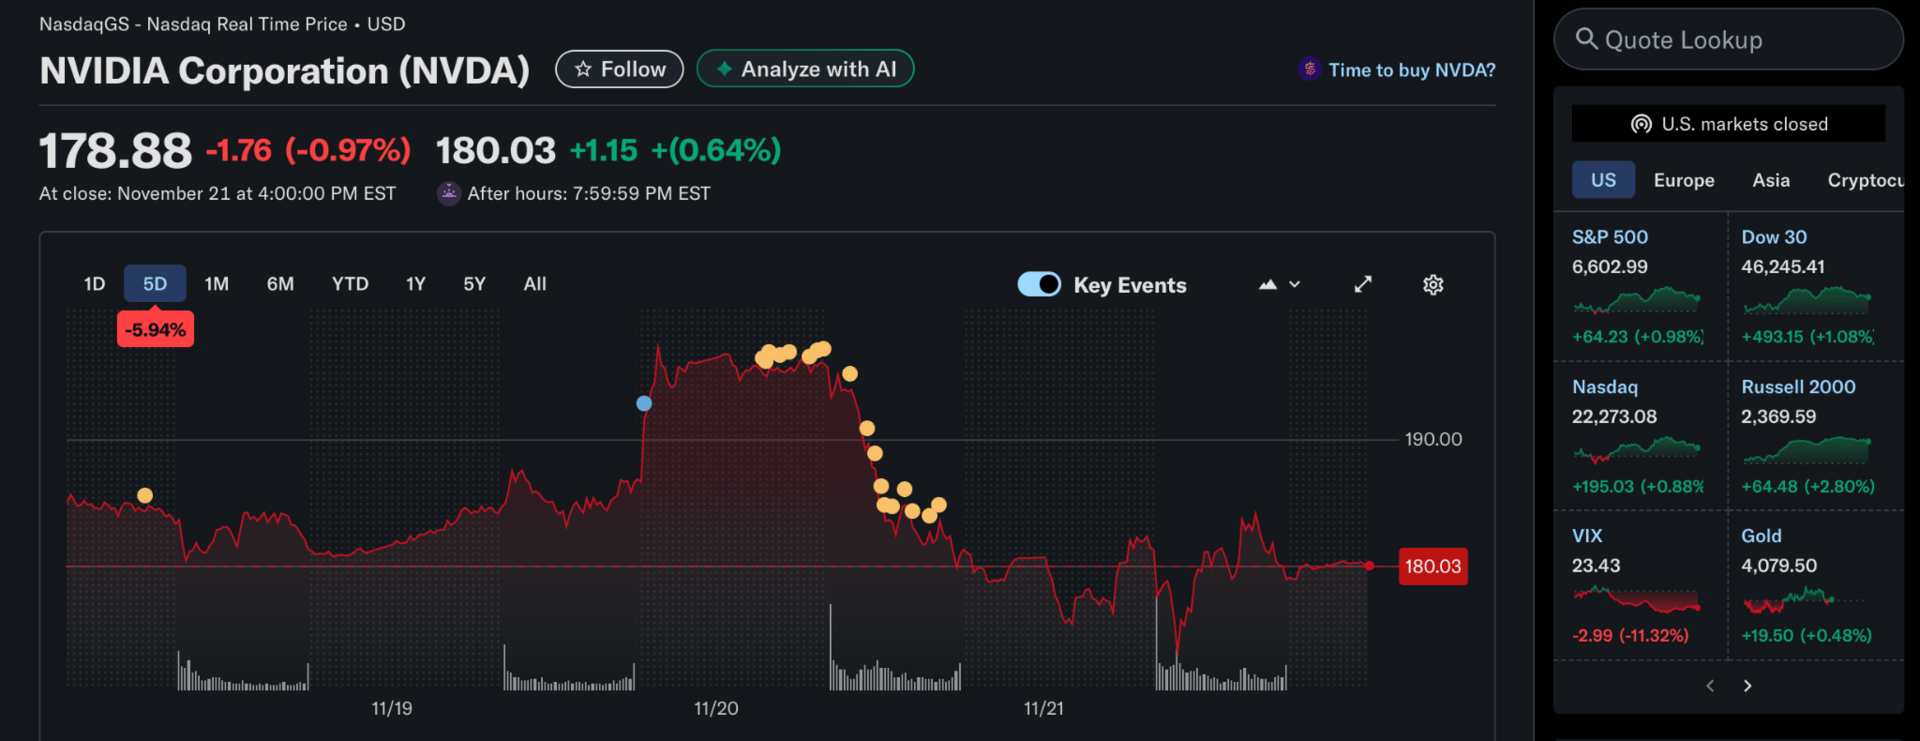Open the chart type dropdown
This screenshot has height=741, width=1920.
click(1279, 285)
